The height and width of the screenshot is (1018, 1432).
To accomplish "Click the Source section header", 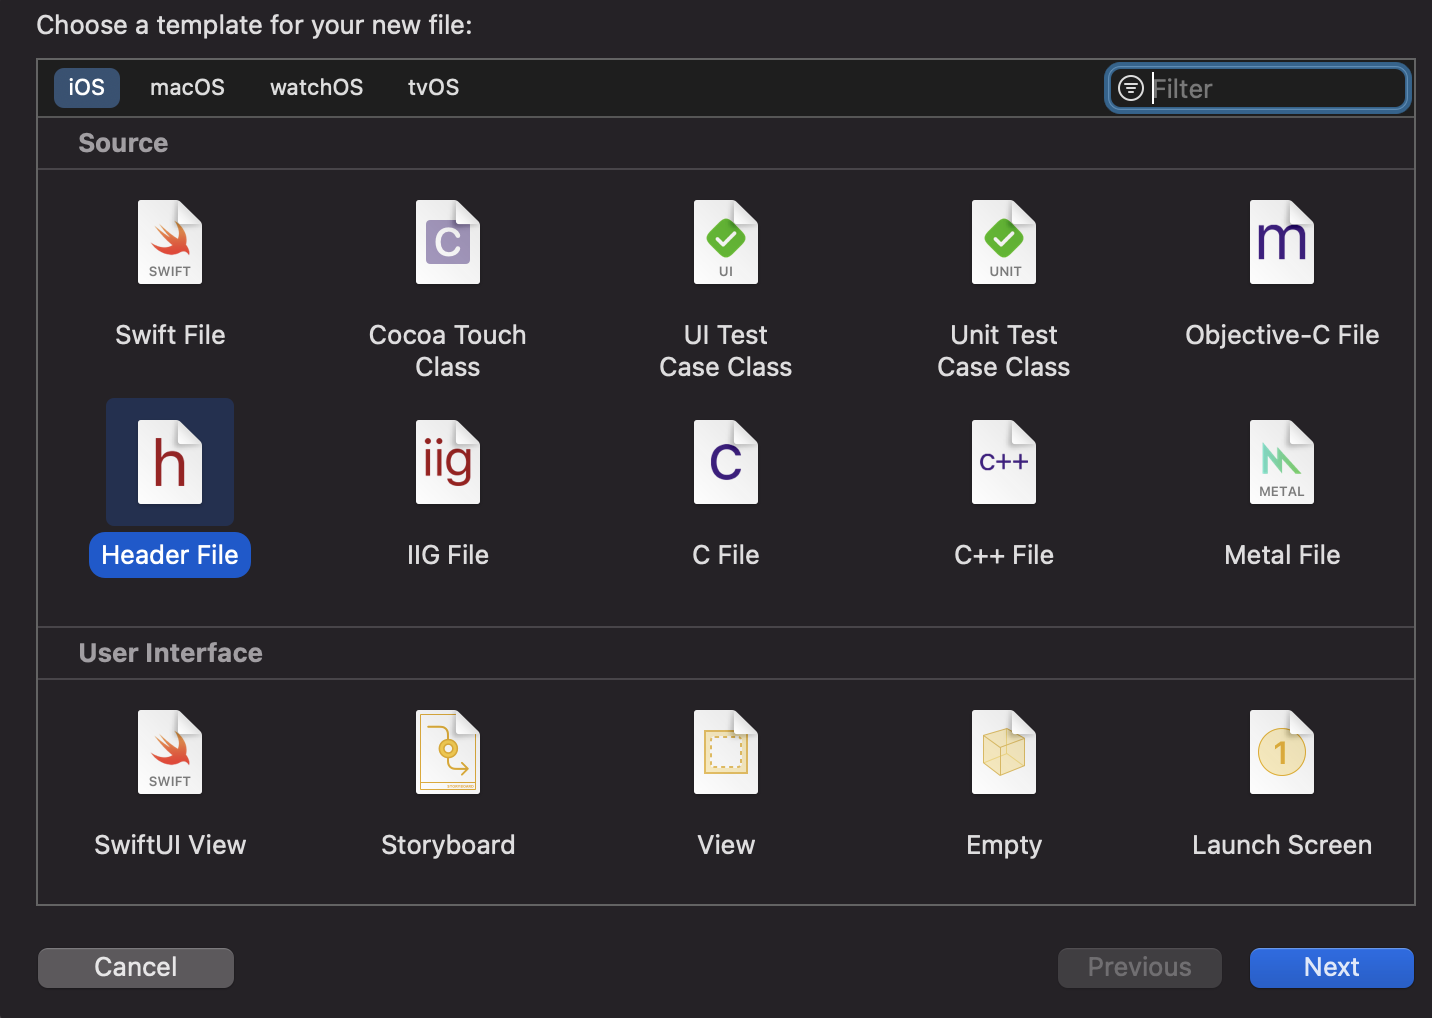I will point(123,143).
